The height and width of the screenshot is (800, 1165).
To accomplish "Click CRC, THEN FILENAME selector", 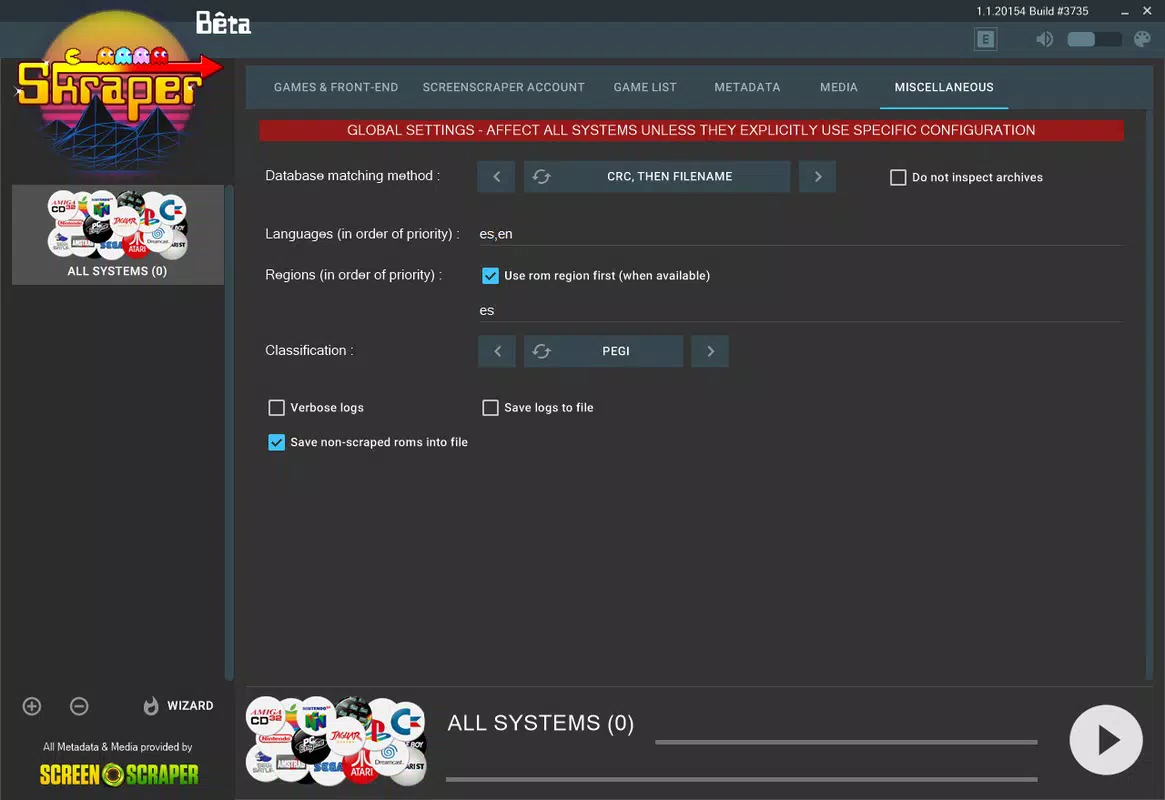I will click(x=657, y=177).
